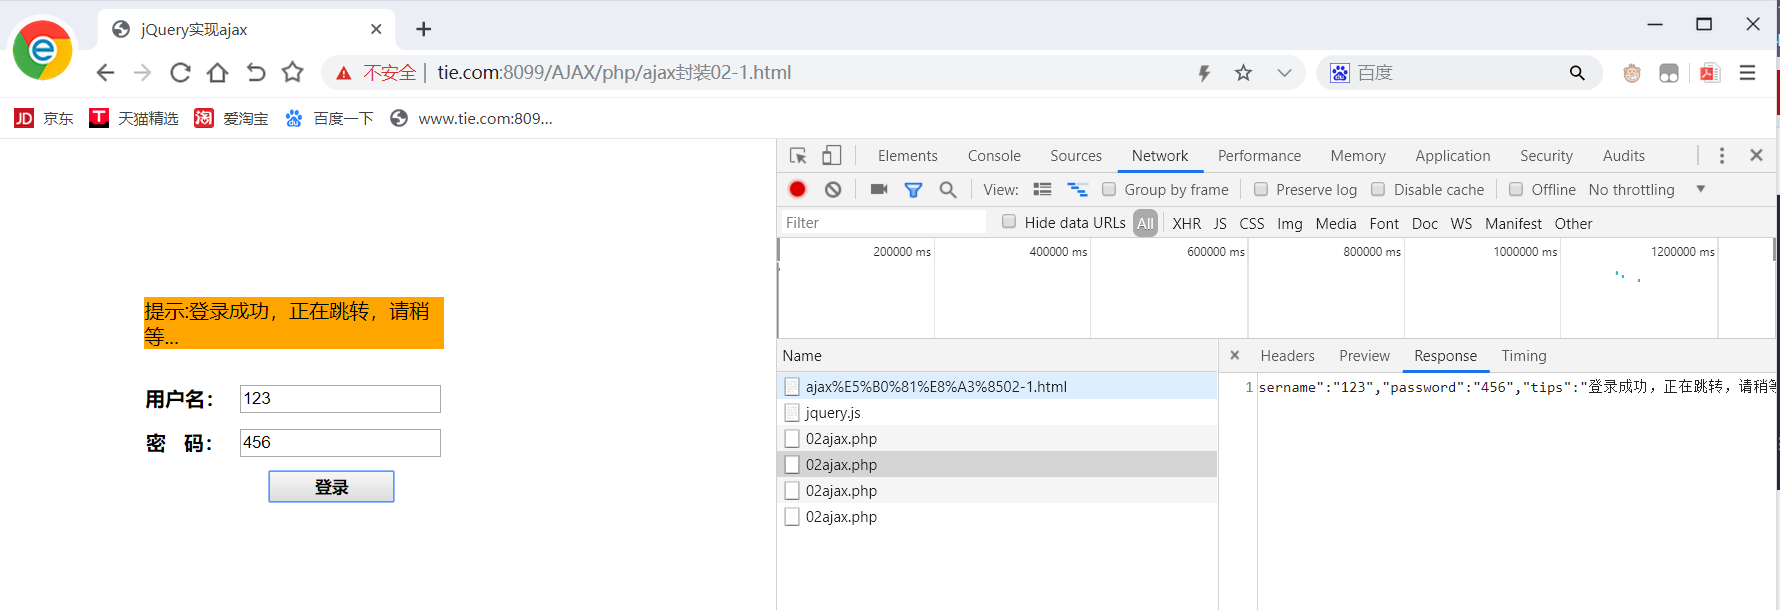Go to browser home page icon
This screenshot has height=610, width=1780.
click(217, 72)
